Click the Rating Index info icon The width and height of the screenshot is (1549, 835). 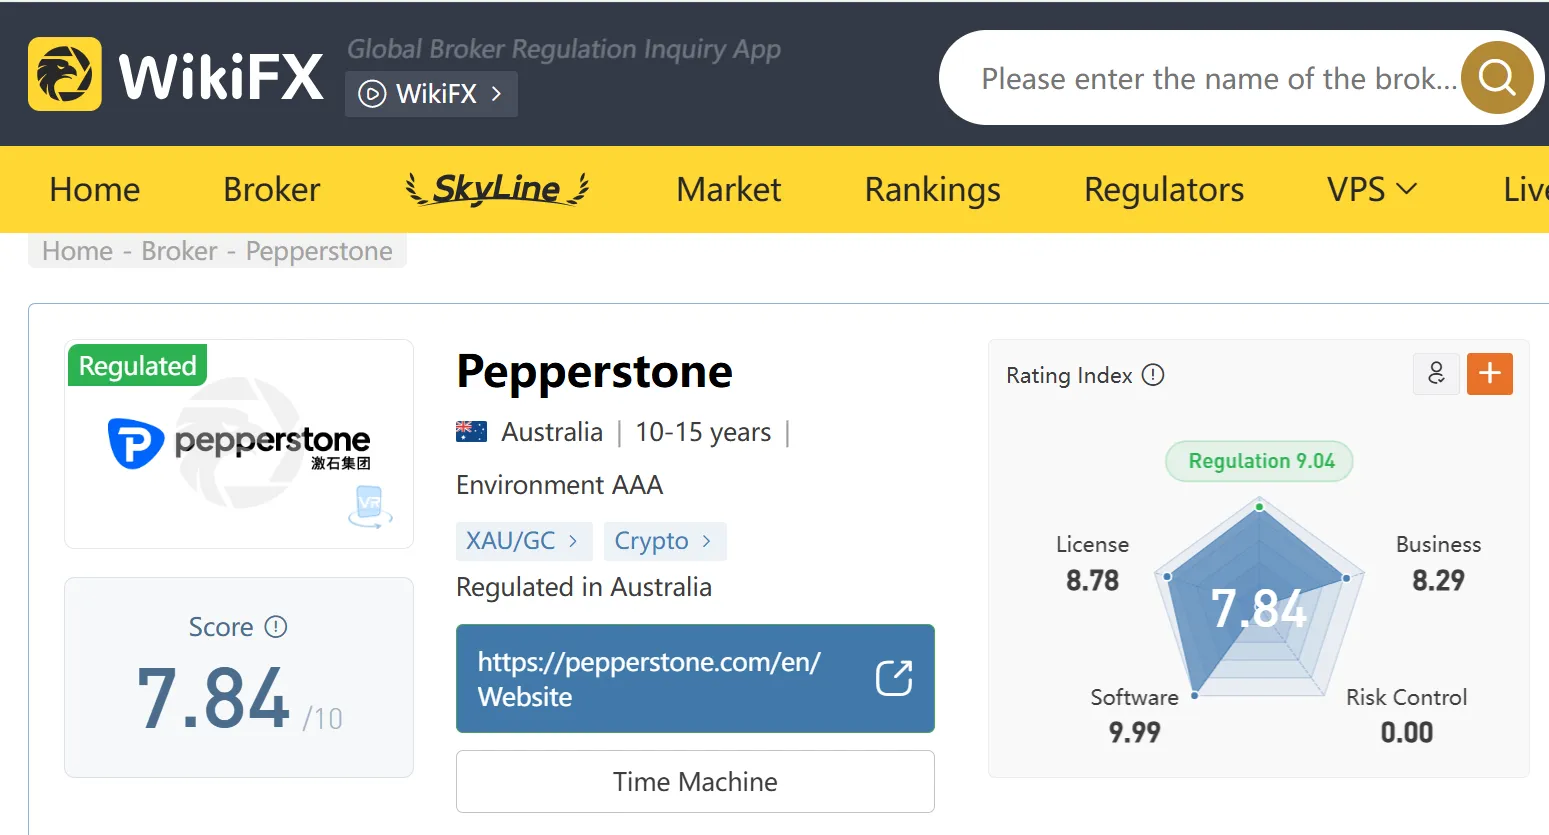pyautogui.click(x=1153, y=375)
